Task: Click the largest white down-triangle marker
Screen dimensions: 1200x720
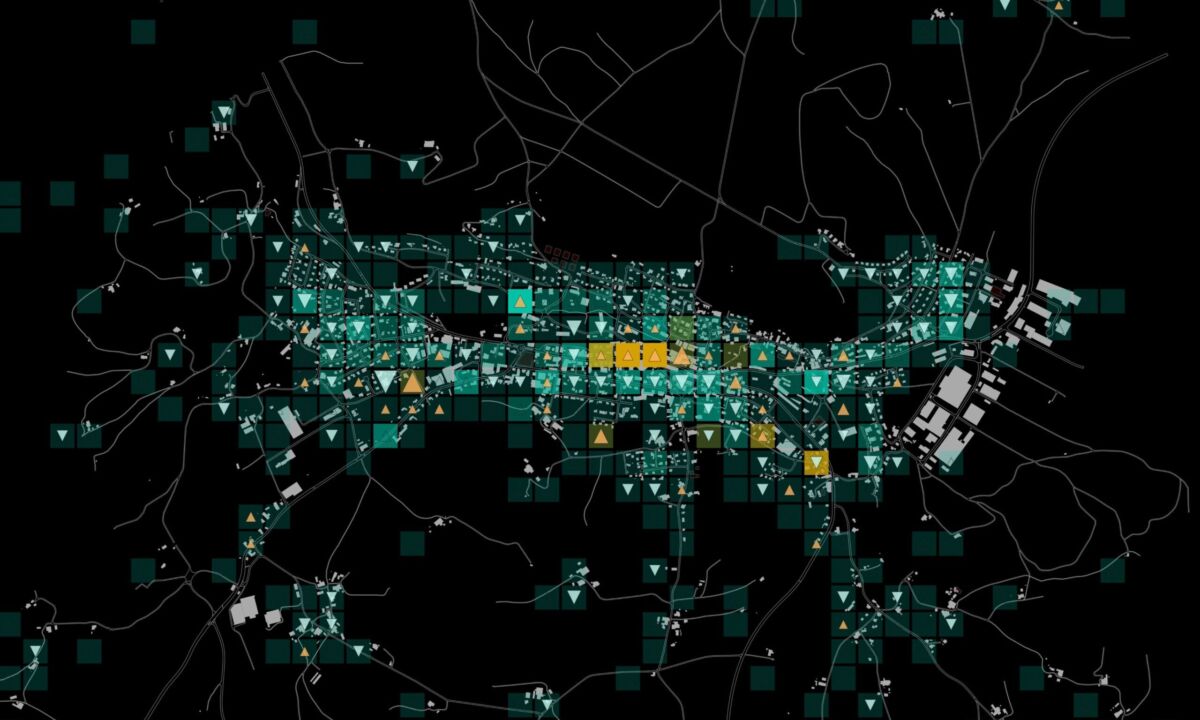Action: point(385,381)
